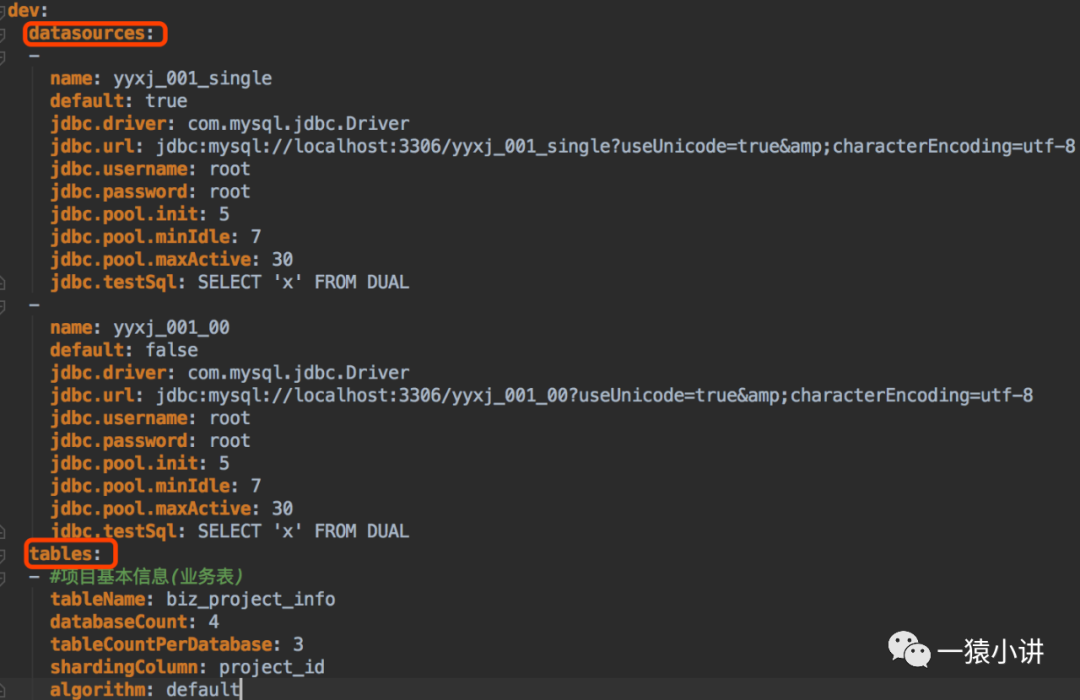This screenshot has height=700, width=1080.
Task: Click the jdbc.url containing 'yyxj_001_00?useUnicode'
Action: 541,395
